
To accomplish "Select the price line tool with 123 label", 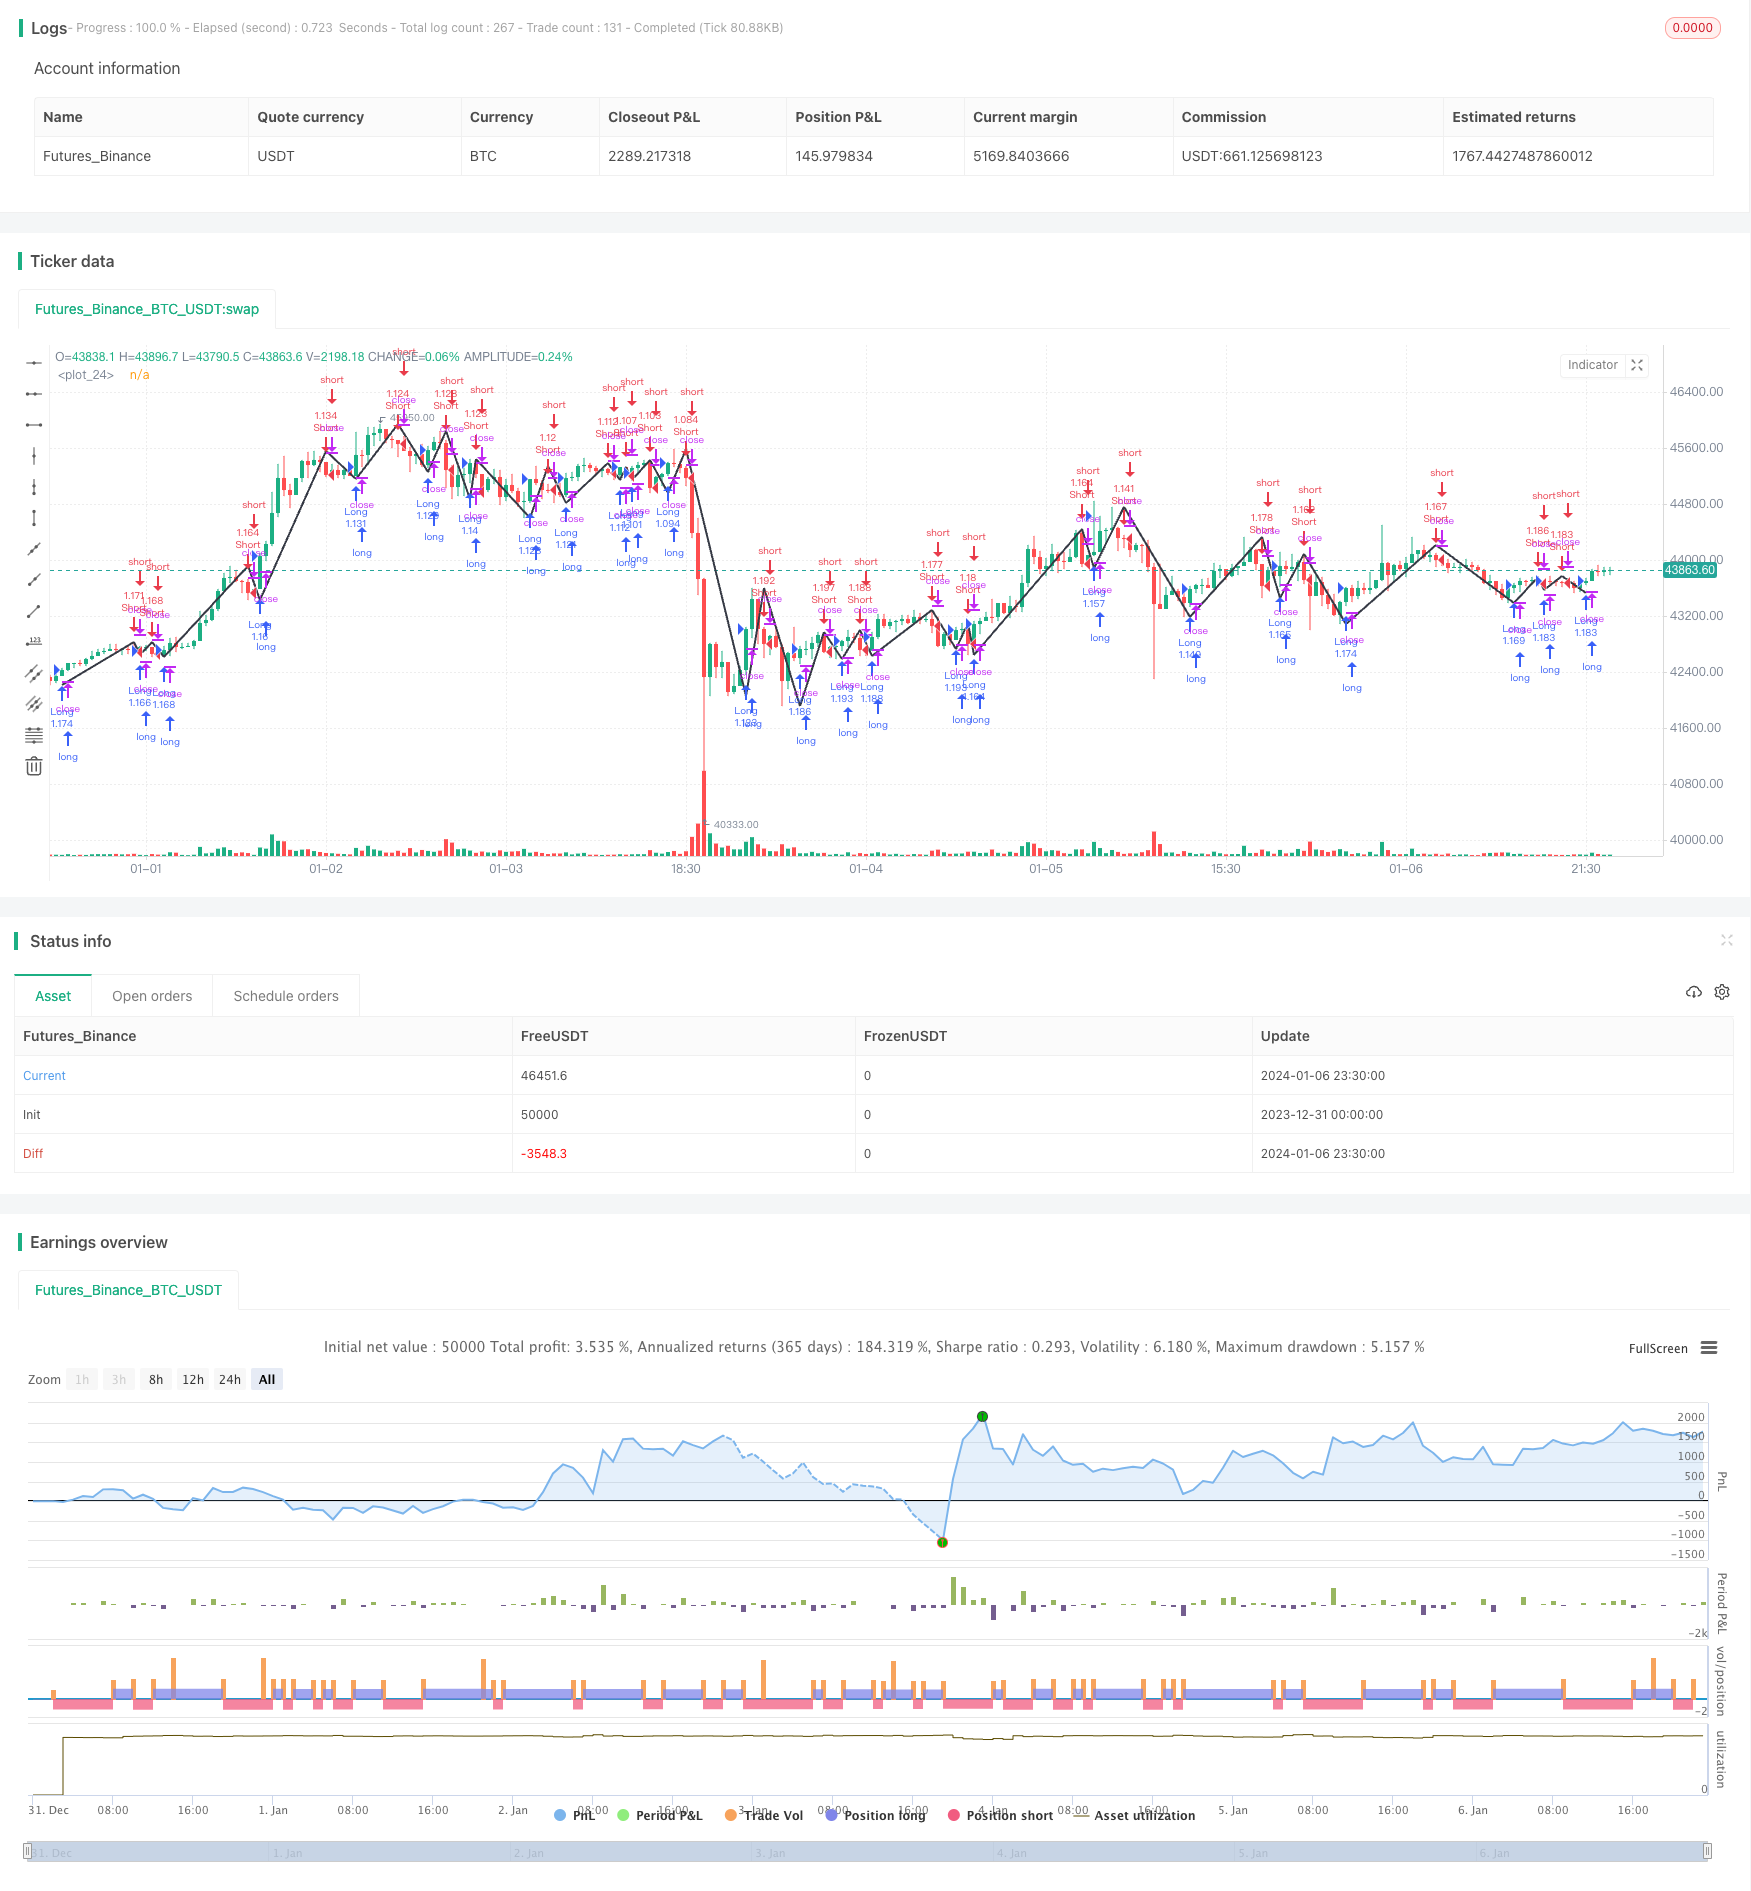I will (x=34, y=642).
